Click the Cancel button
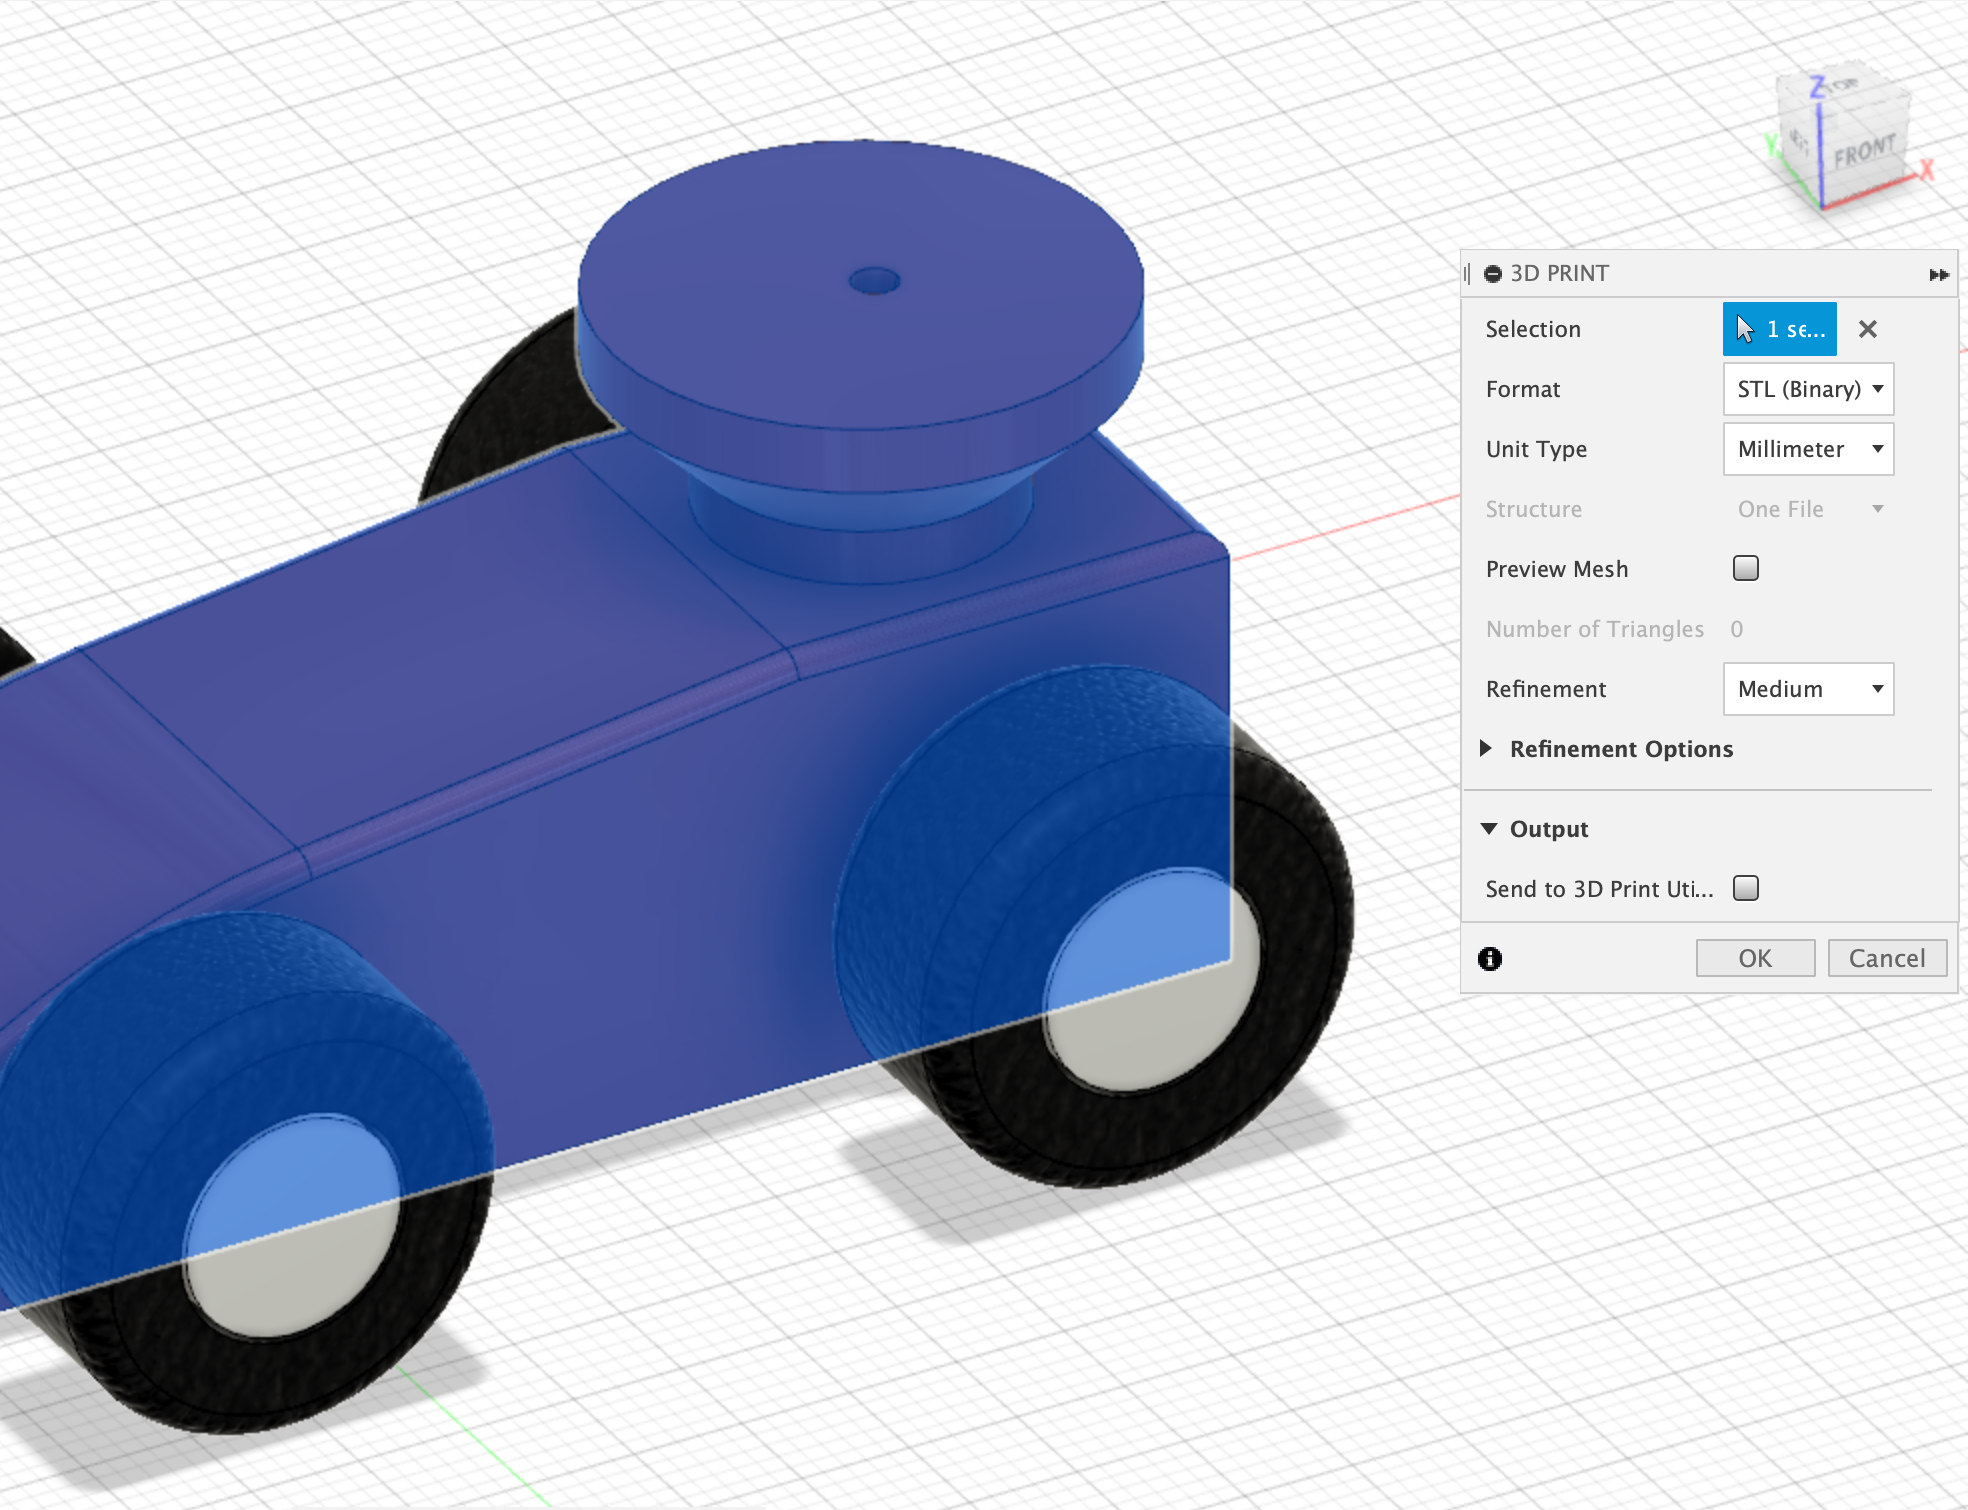This screenshot has height=1510, width=1968. [1886, 958]
